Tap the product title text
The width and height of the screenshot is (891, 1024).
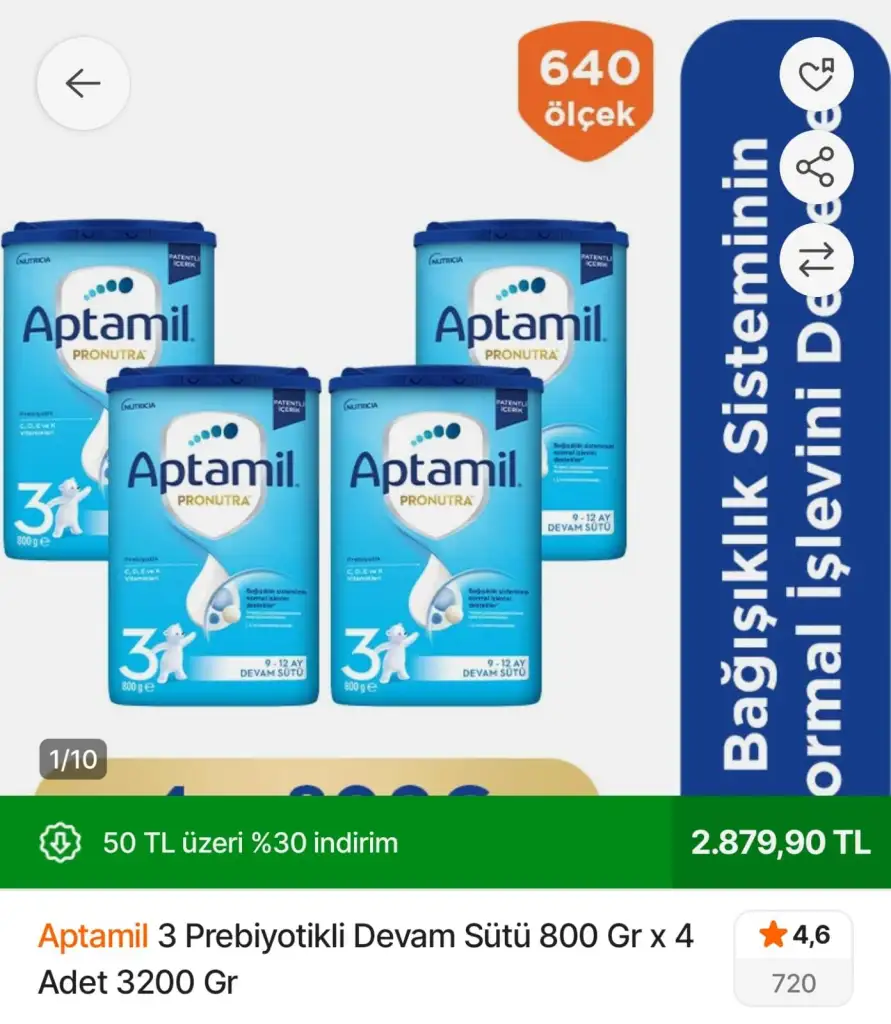[x=366, y=959]
